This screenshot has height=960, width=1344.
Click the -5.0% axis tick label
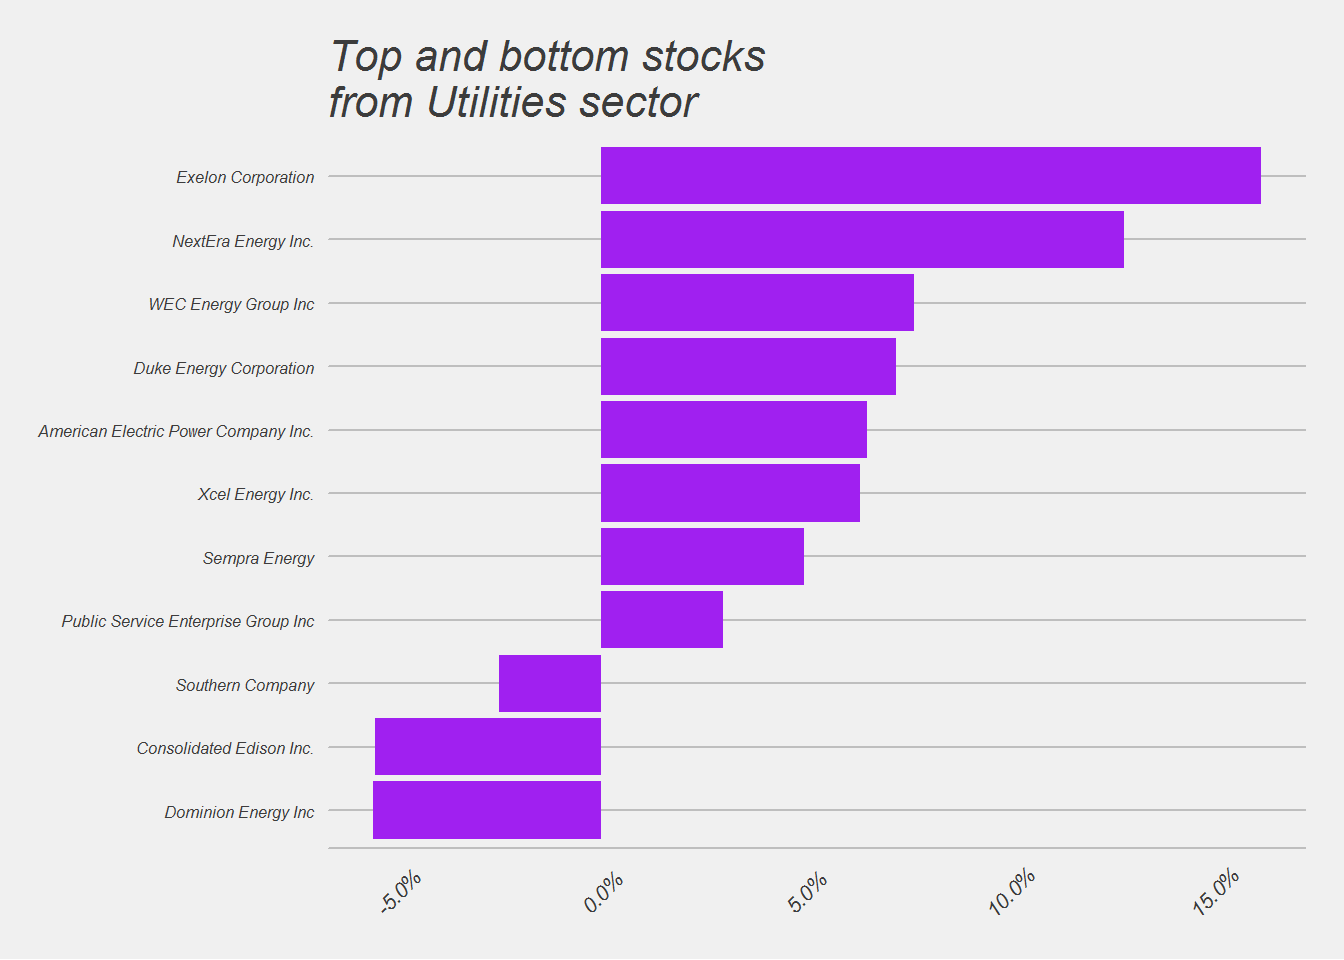[401, 892]
